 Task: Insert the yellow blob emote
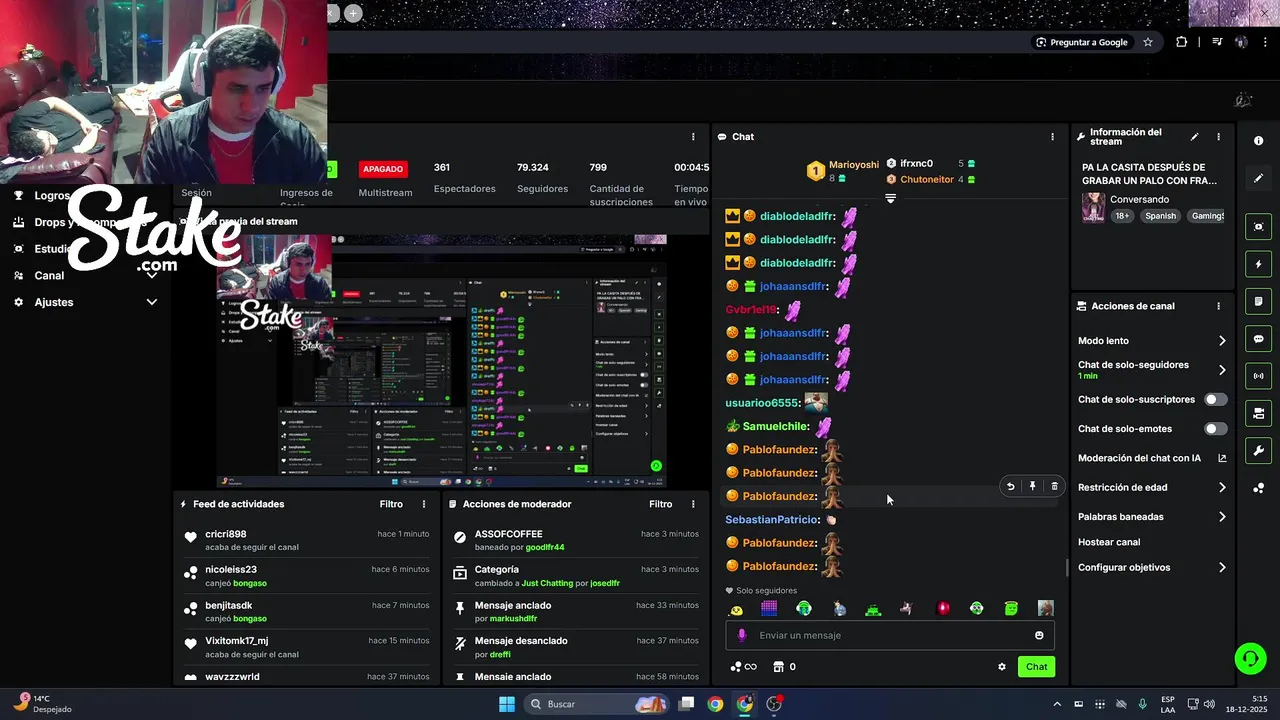point(737,609)
